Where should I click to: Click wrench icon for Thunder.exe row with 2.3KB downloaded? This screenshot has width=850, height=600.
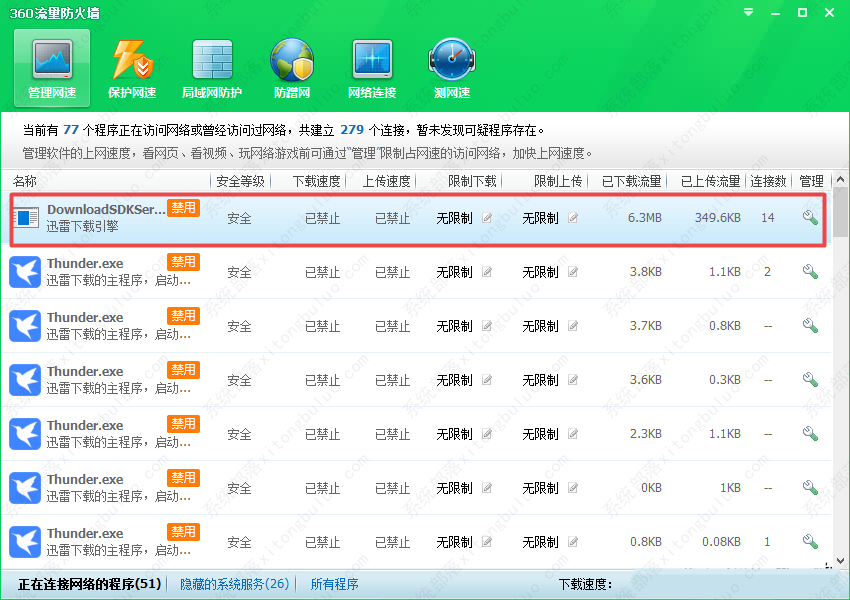(x=810, y=434)
